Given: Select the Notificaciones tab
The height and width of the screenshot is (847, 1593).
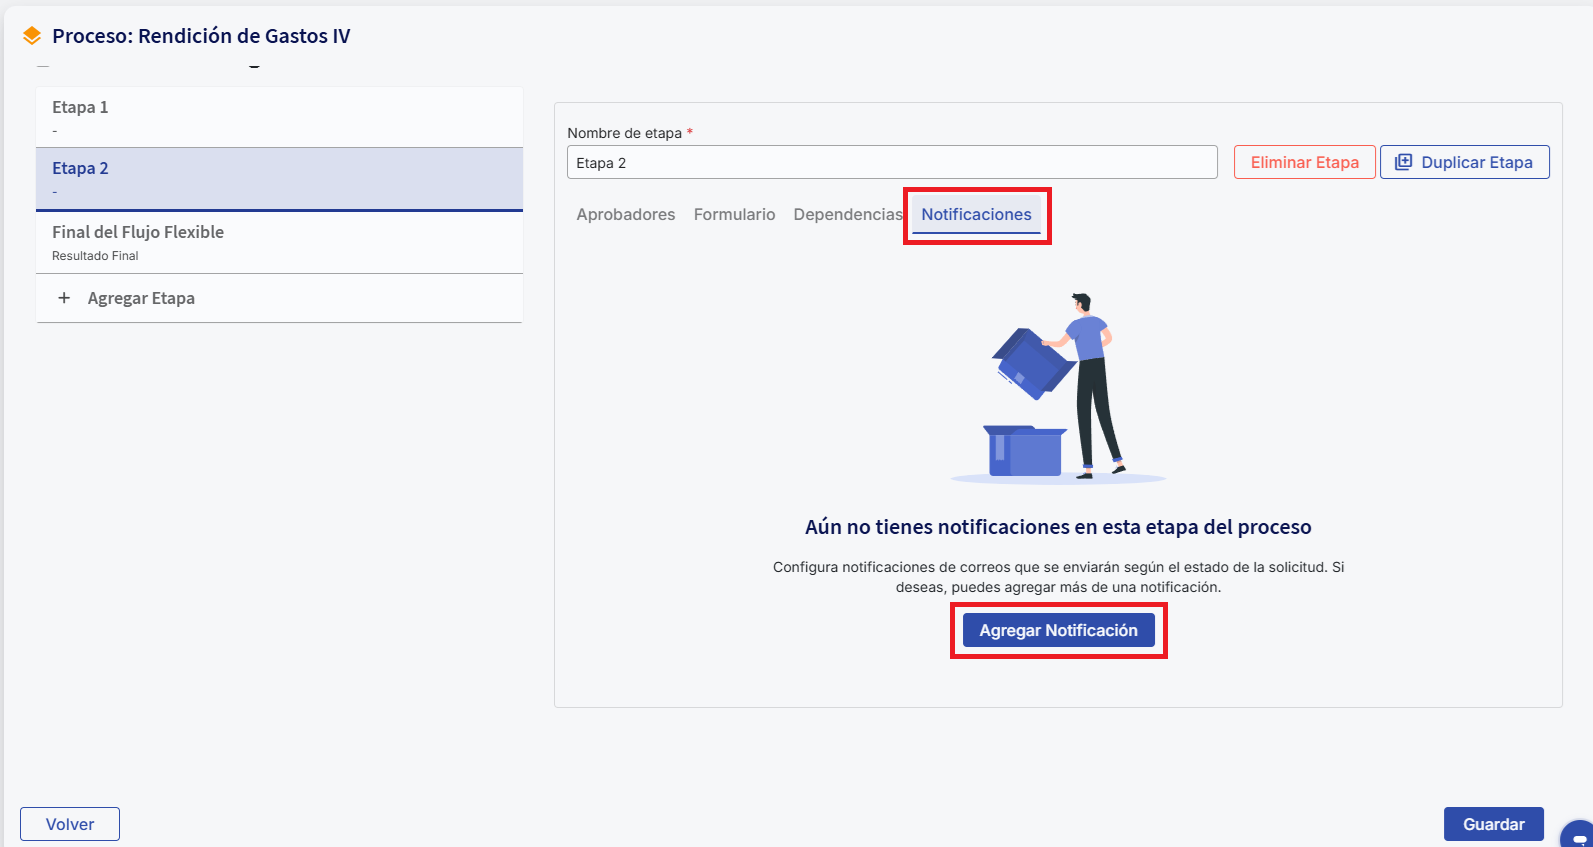Looking at the screenshot, I should tap(976, 214).
